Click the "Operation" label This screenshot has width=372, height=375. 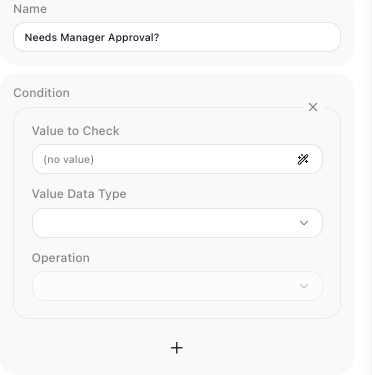[61, 258]
